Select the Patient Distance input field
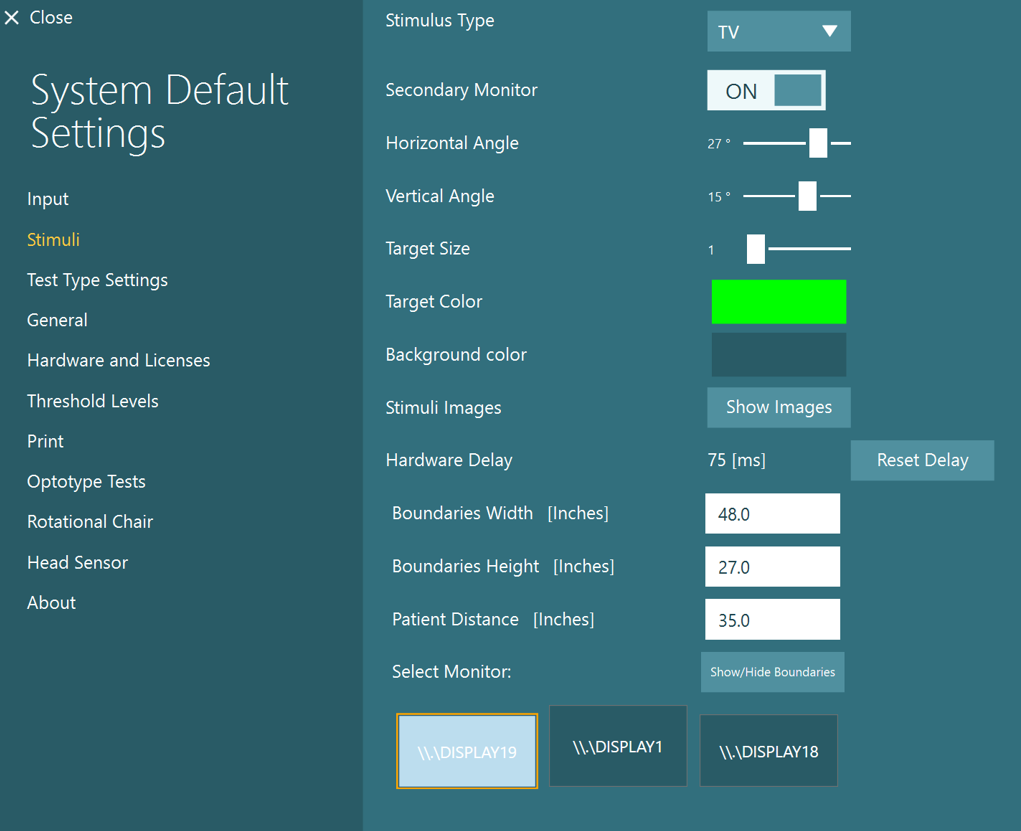 point(772,620)
